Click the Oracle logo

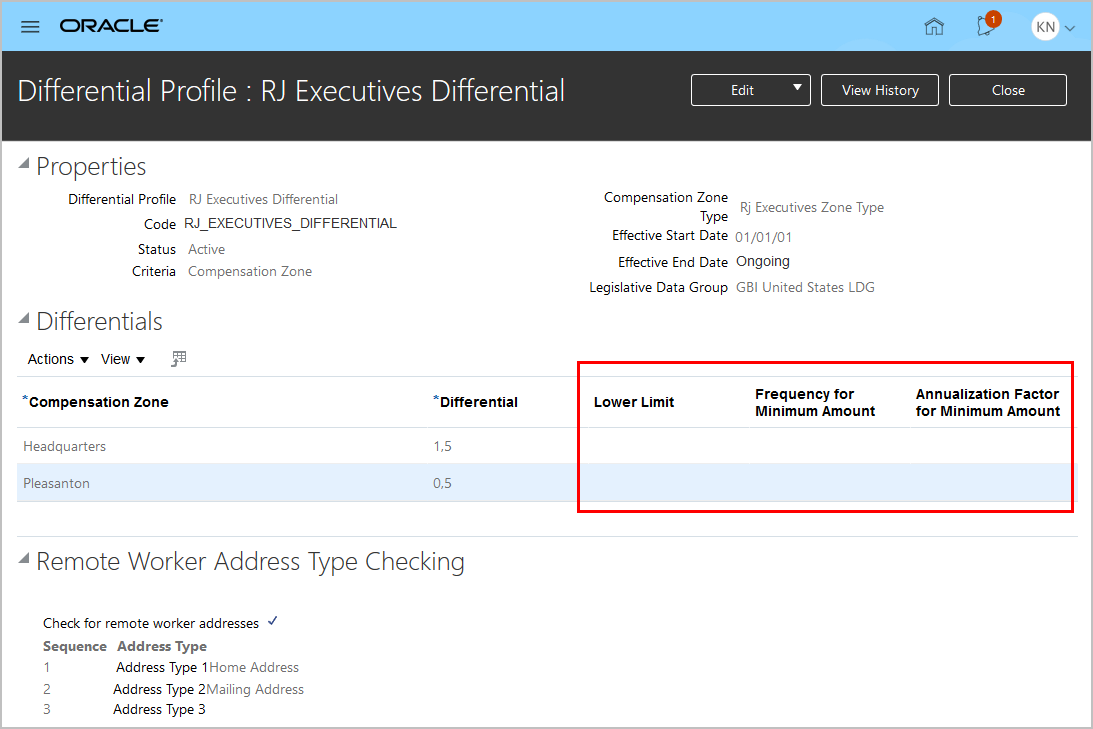coord(111,26)
